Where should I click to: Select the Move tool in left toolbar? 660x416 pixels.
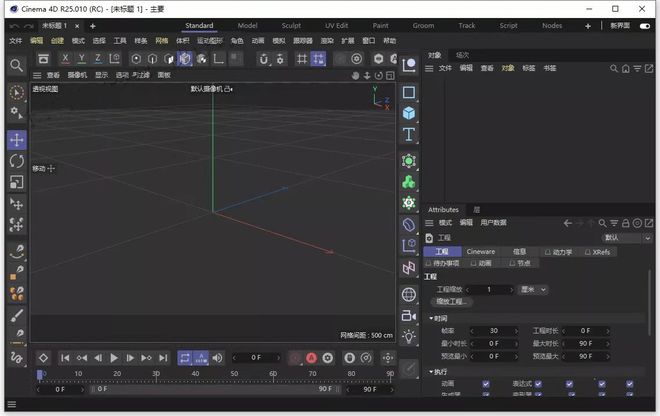pos(16,139)
